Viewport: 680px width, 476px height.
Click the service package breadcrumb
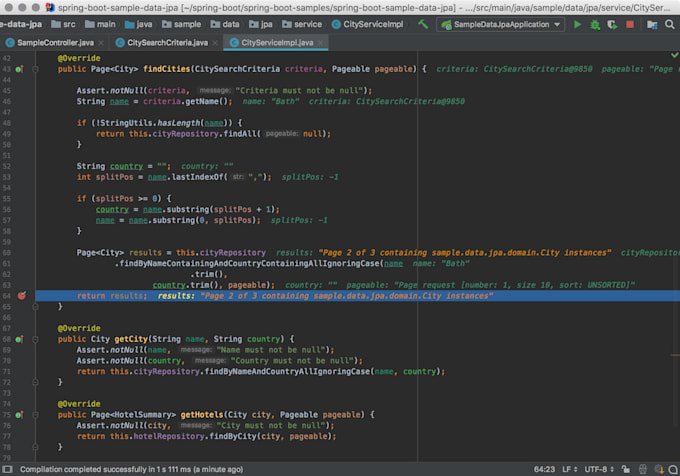pyautogui.click(x=302, y=24)
